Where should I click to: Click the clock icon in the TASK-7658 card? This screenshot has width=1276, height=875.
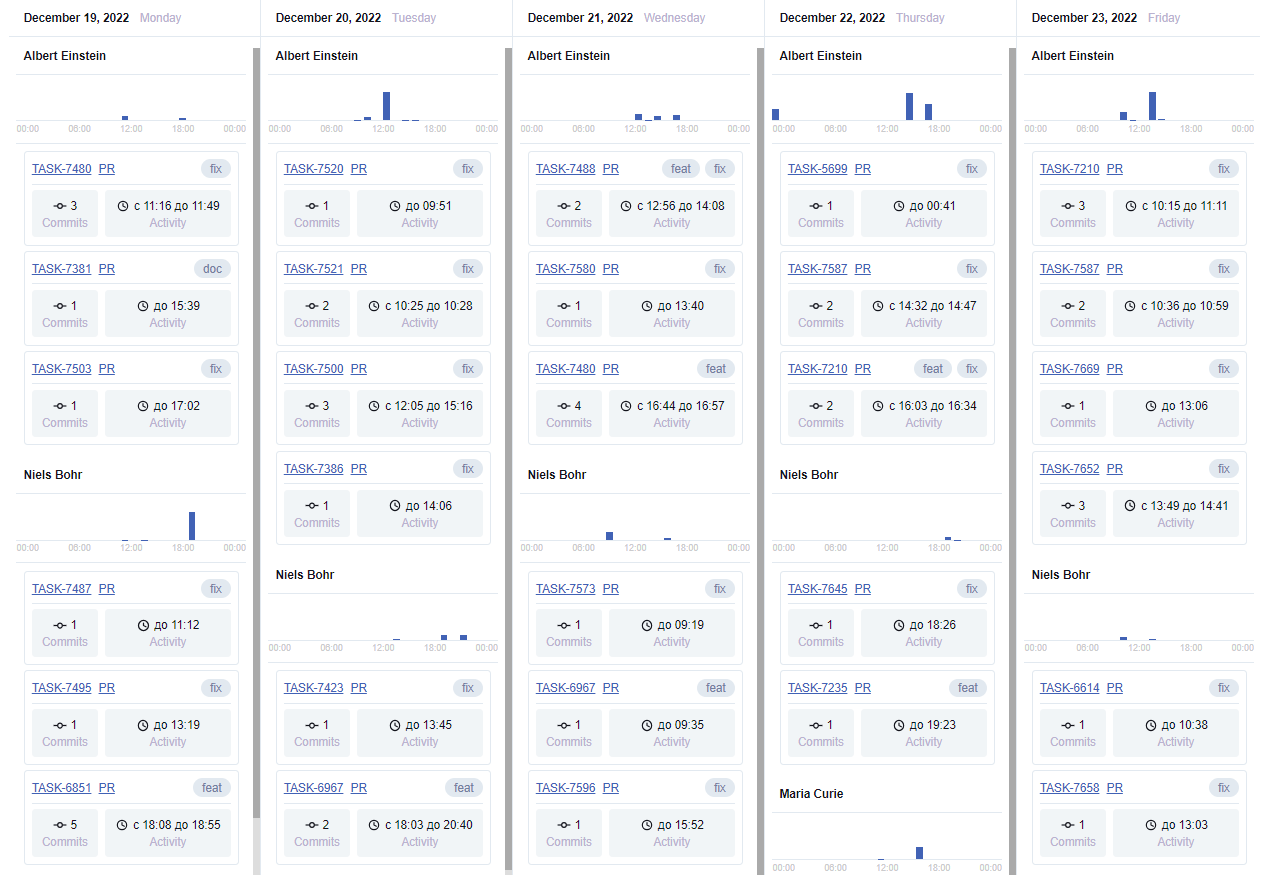1150,825
